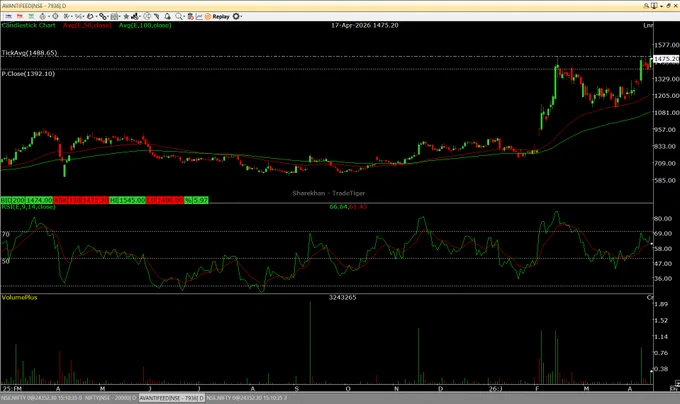Open the dropdown arrow beside the gear icon
Screen dimensions: 680x404
tap(241, 16)
